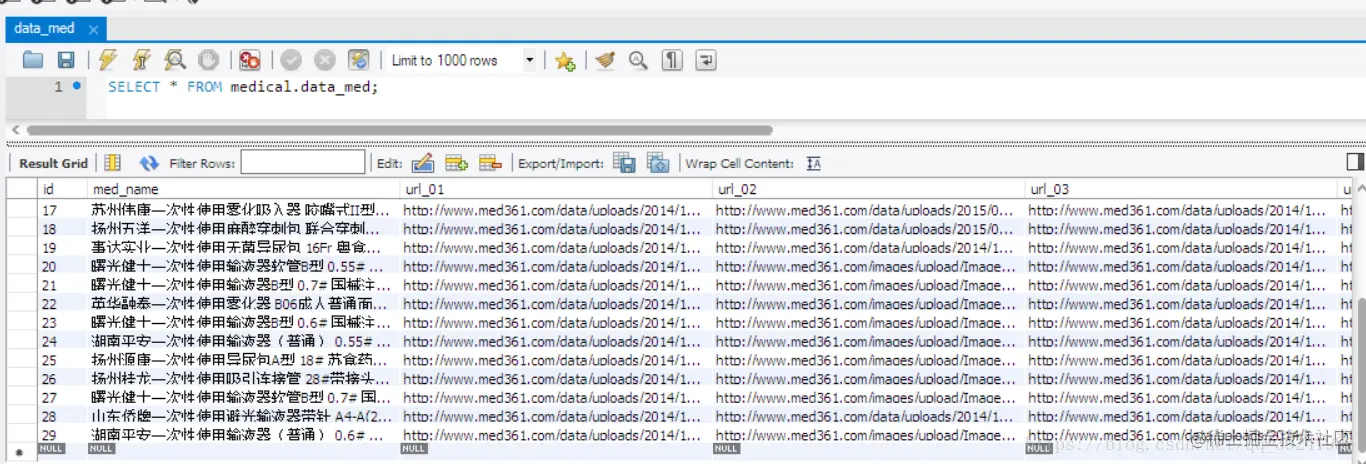Click the Result Grid button
Screen dimensions: 1366x464
pyautogui.click(x=54, y=164)
